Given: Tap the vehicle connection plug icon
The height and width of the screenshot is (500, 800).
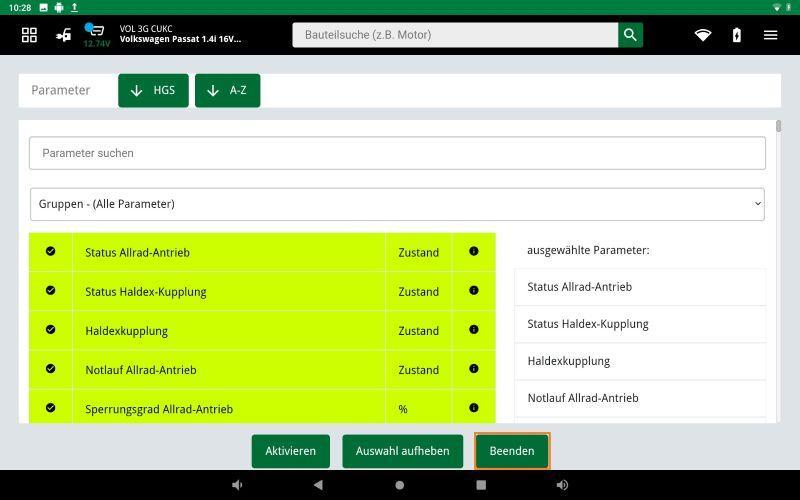Looking at the screenshot, I should (63, 35).
